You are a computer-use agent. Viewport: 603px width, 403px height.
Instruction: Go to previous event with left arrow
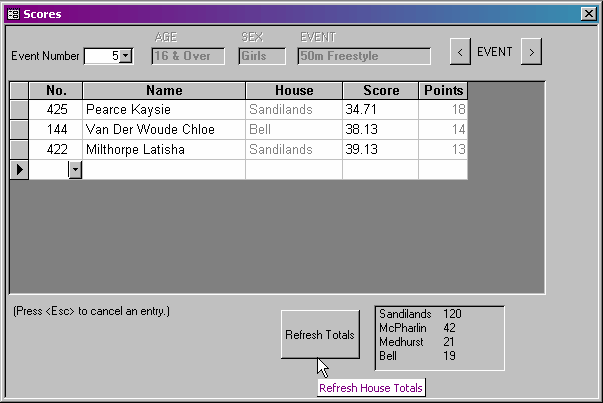point(460,52)
